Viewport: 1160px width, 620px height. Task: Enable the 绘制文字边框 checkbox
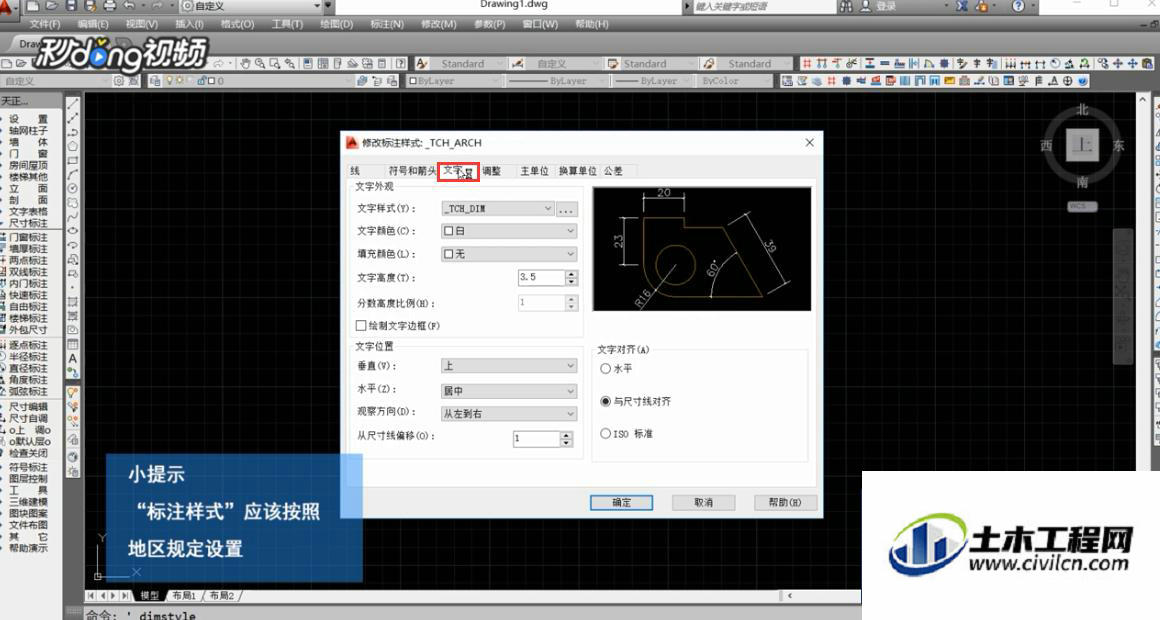[361, 326]
